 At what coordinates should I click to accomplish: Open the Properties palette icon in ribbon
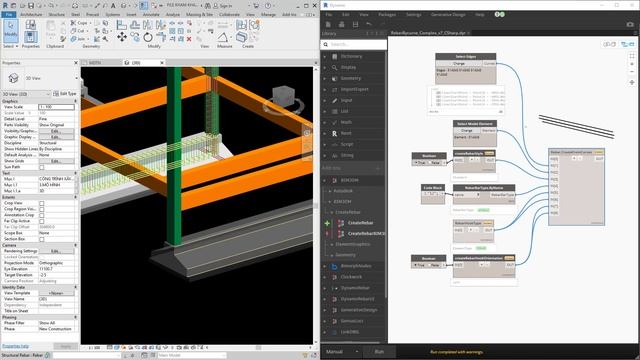[31, 36]
